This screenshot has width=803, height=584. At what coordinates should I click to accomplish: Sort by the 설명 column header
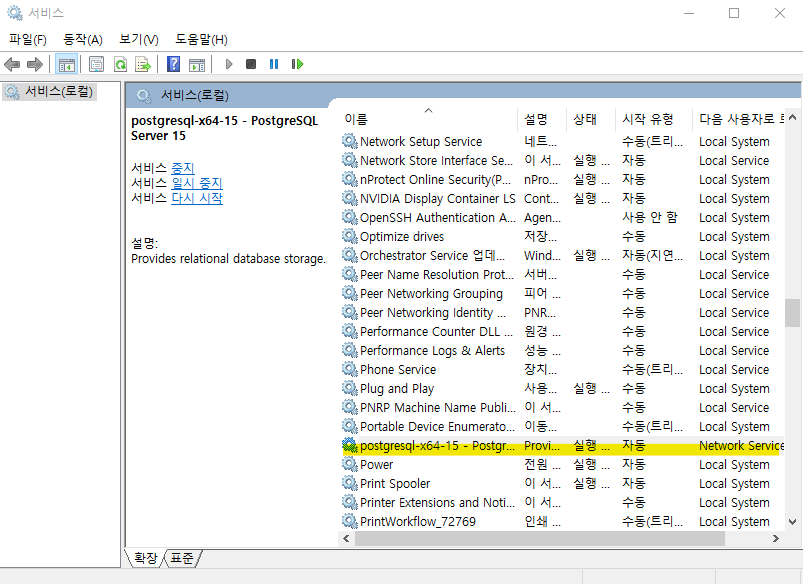pos(542,119)
